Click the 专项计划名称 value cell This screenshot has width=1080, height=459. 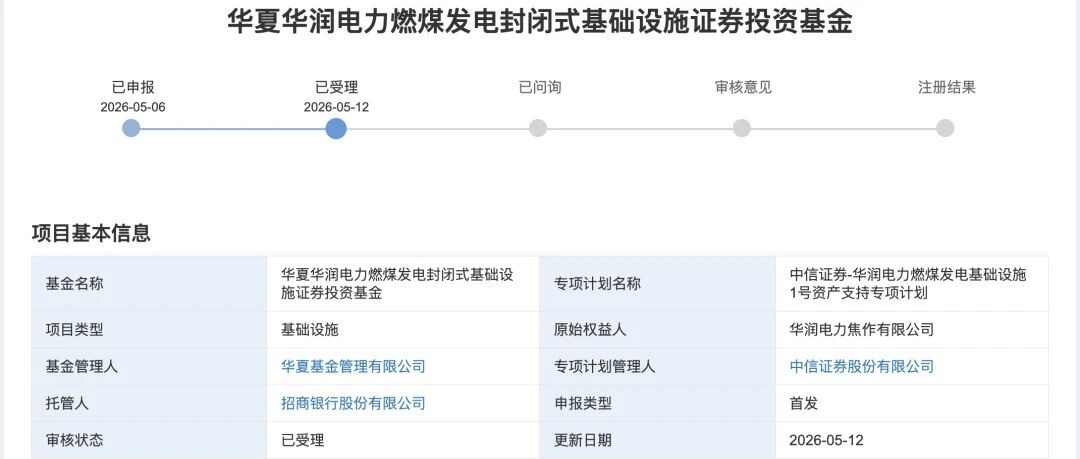click(x=911, y=284)
